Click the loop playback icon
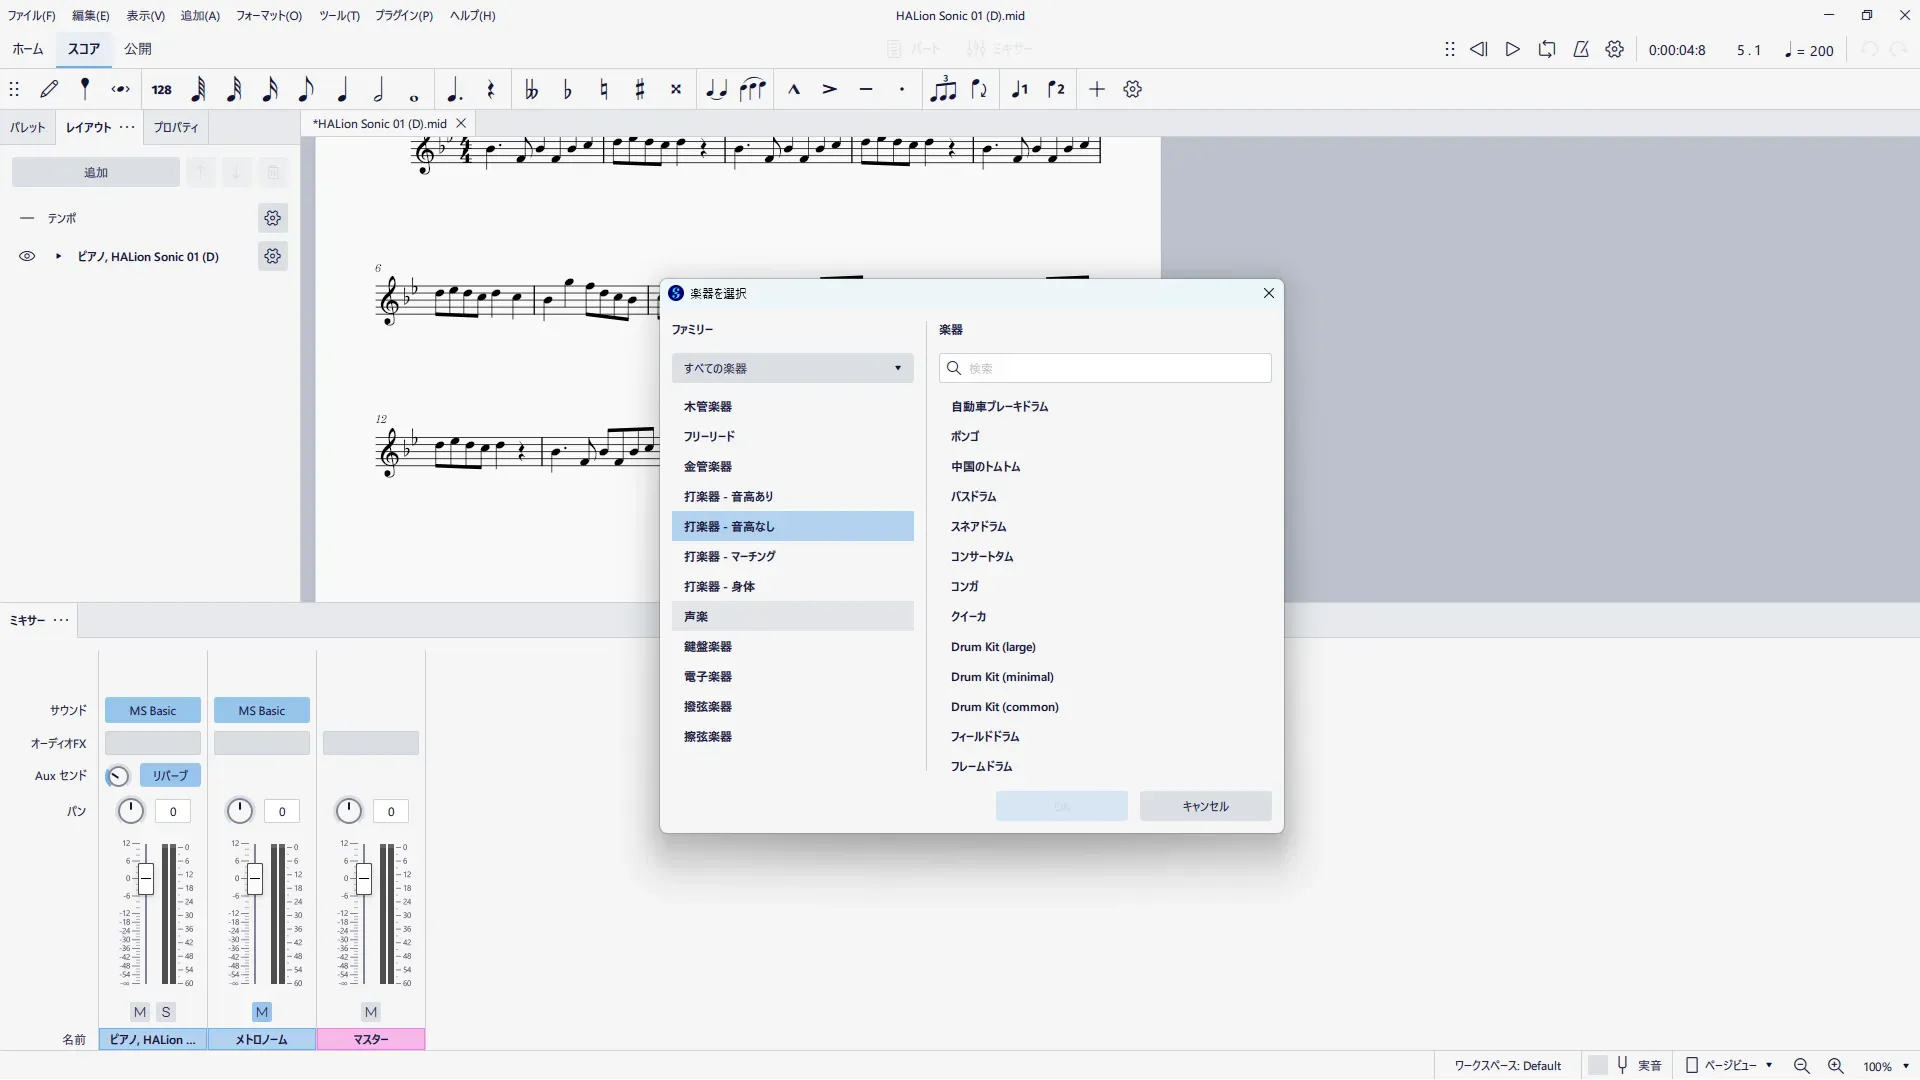 (x=1547, y=50)
